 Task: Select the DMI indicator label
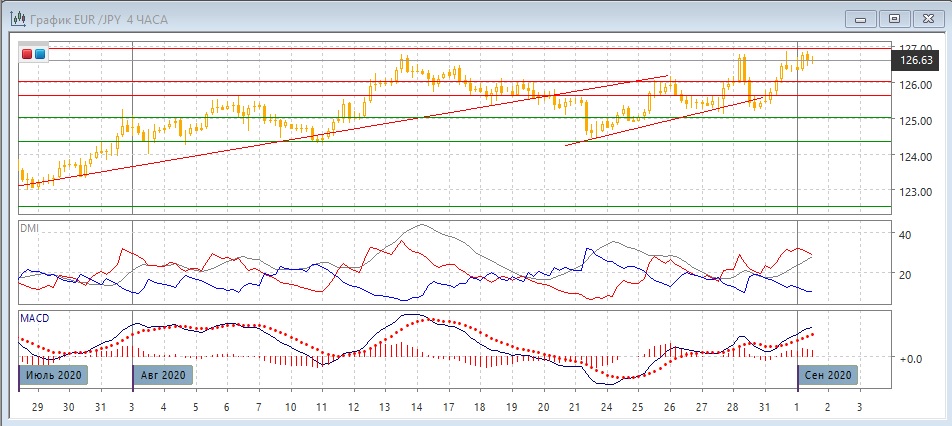[31, 229]
